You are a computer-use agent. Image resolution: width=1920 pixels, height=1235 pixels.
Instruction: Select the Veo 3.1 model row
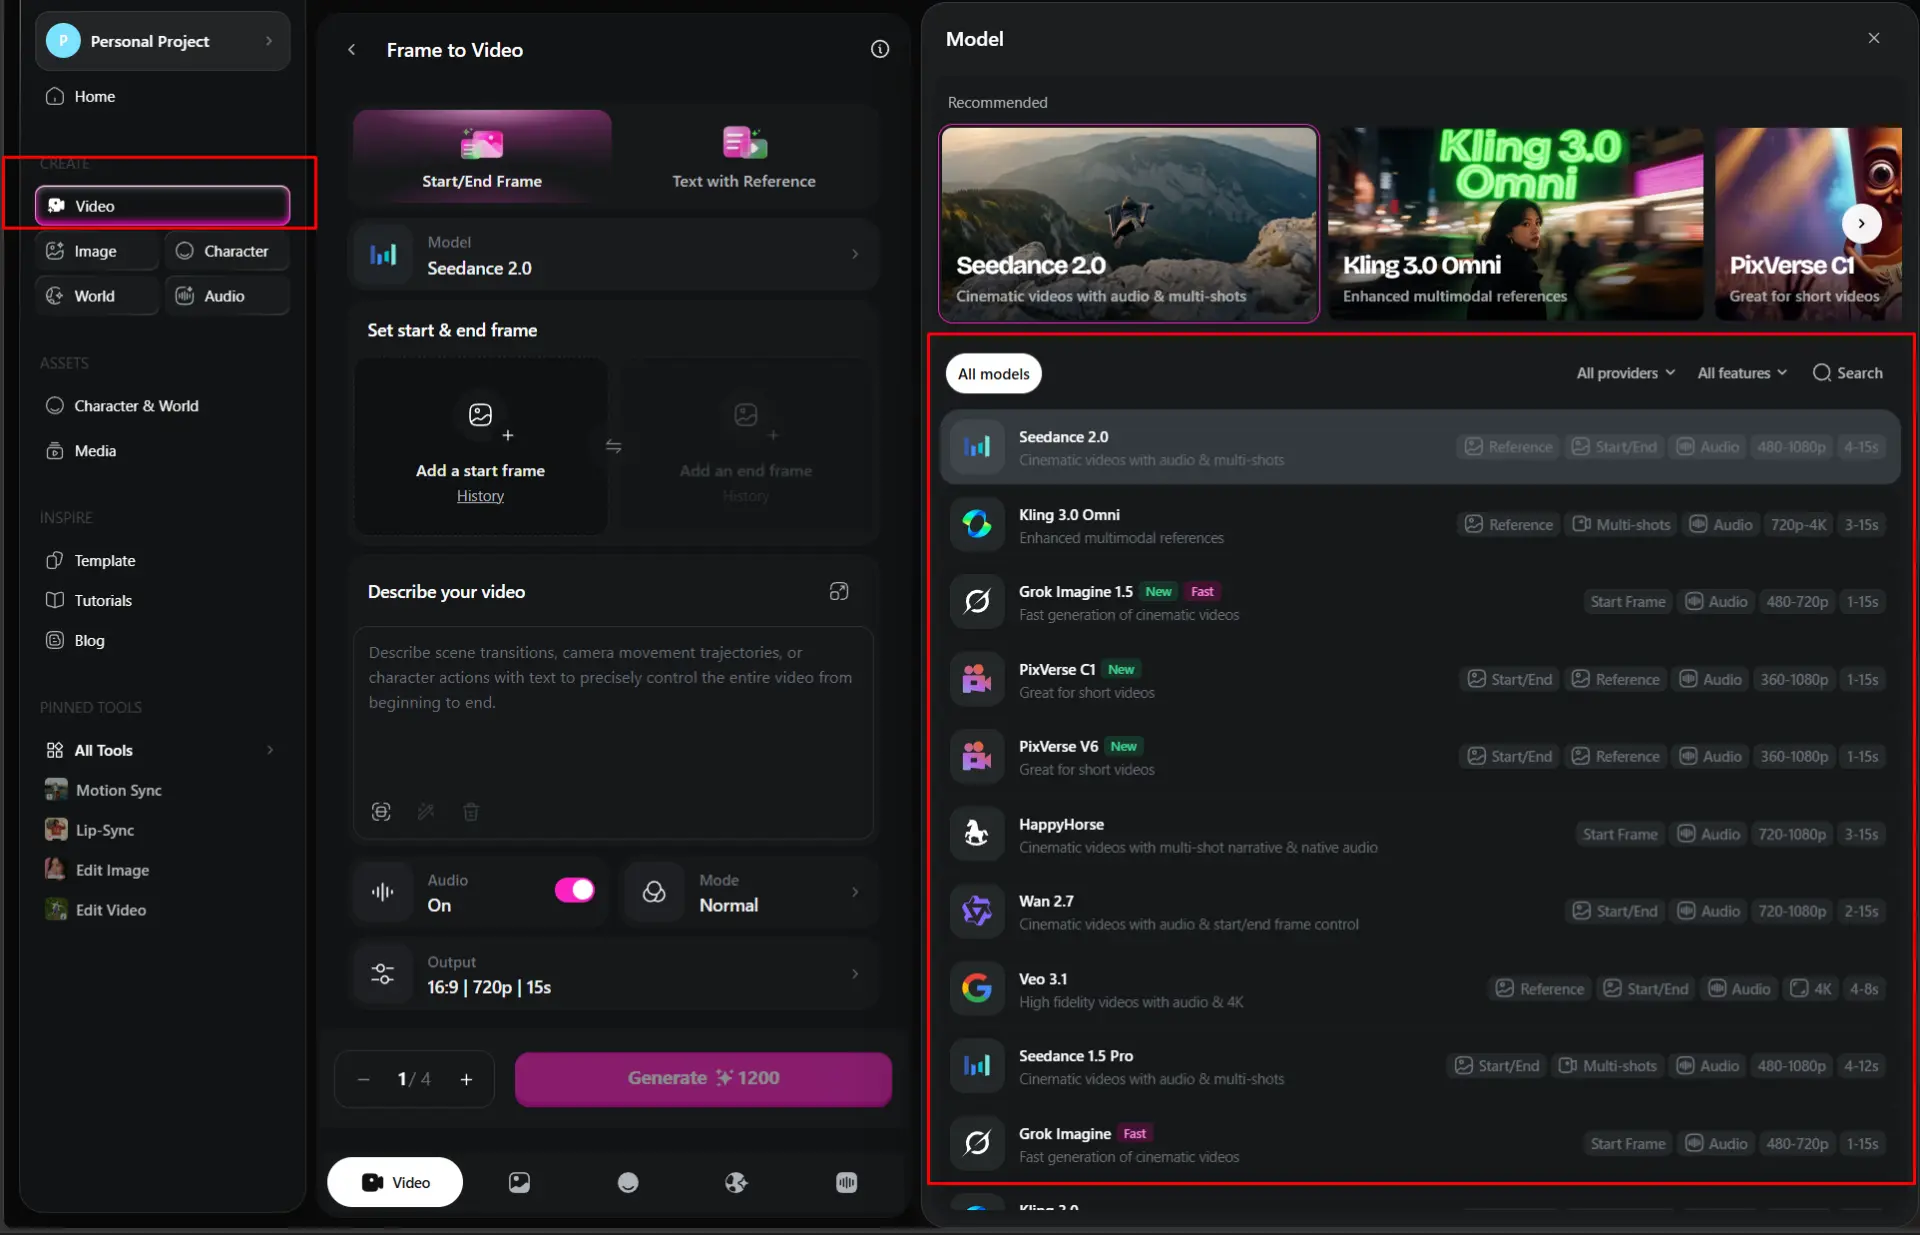coord(1420,989)
